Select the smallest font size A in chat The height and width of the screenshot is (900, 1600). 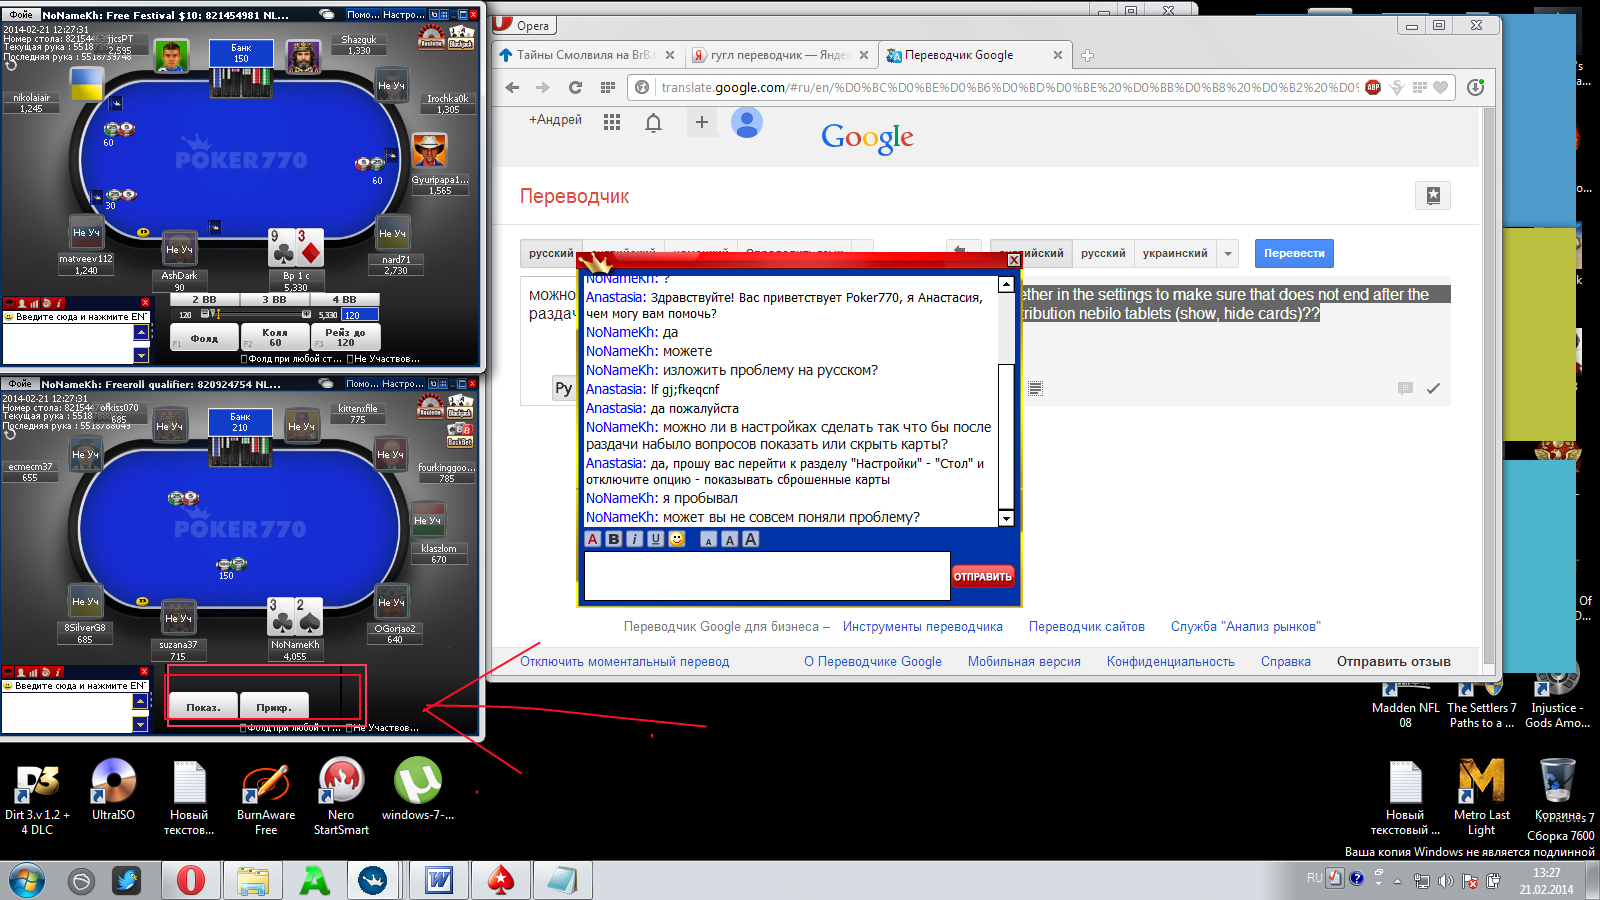pos(709,540)
